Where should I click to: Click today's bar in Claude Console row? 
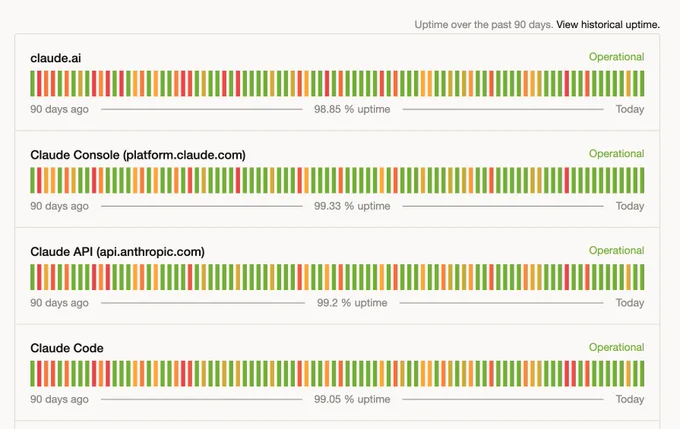point(642,180)
